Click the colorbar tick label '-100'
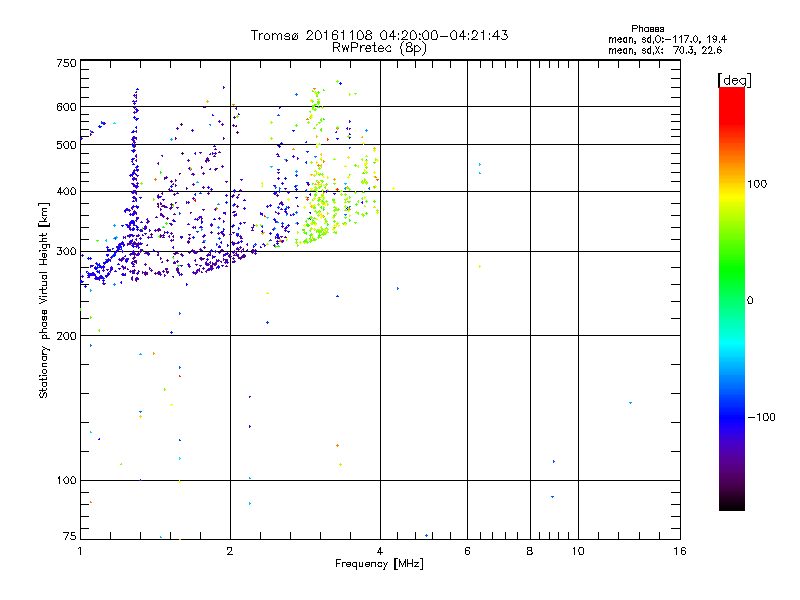Image resolution: width=800 pixels, height=600 pixels. click(x=761, y=417)
